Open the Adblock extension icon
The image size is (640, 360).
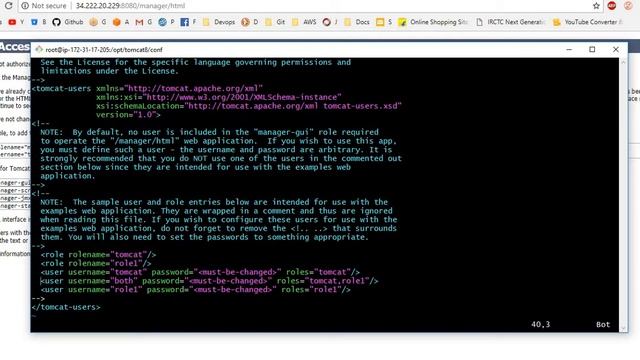(611, 6)
